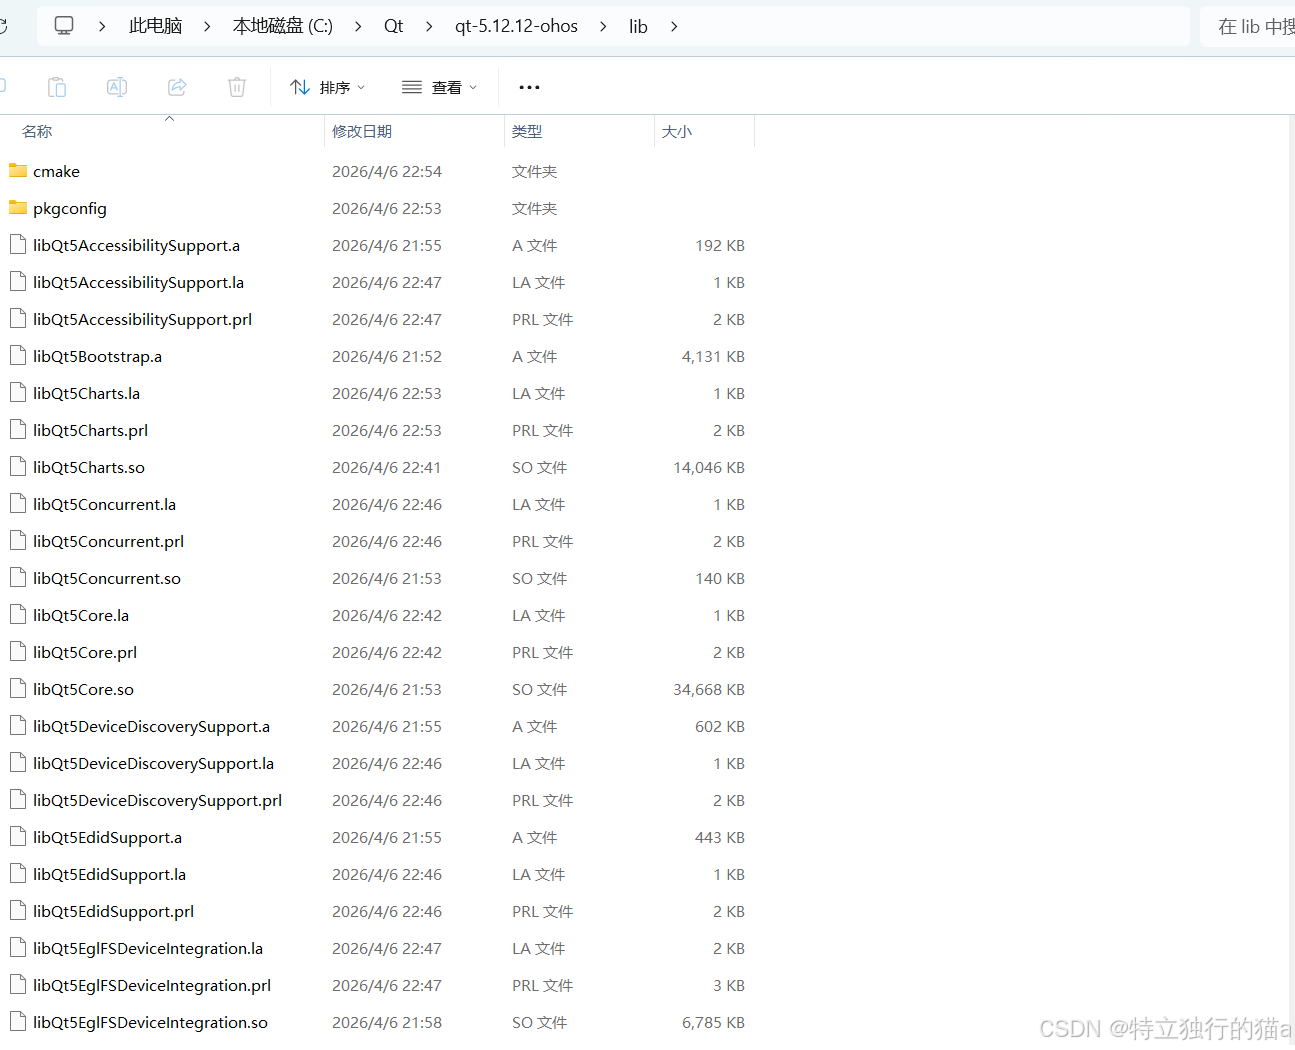Screen dimensions: 1295x1050
Task: Click file icon of libQt5EdidSupport.a
Action: point(18,837)
